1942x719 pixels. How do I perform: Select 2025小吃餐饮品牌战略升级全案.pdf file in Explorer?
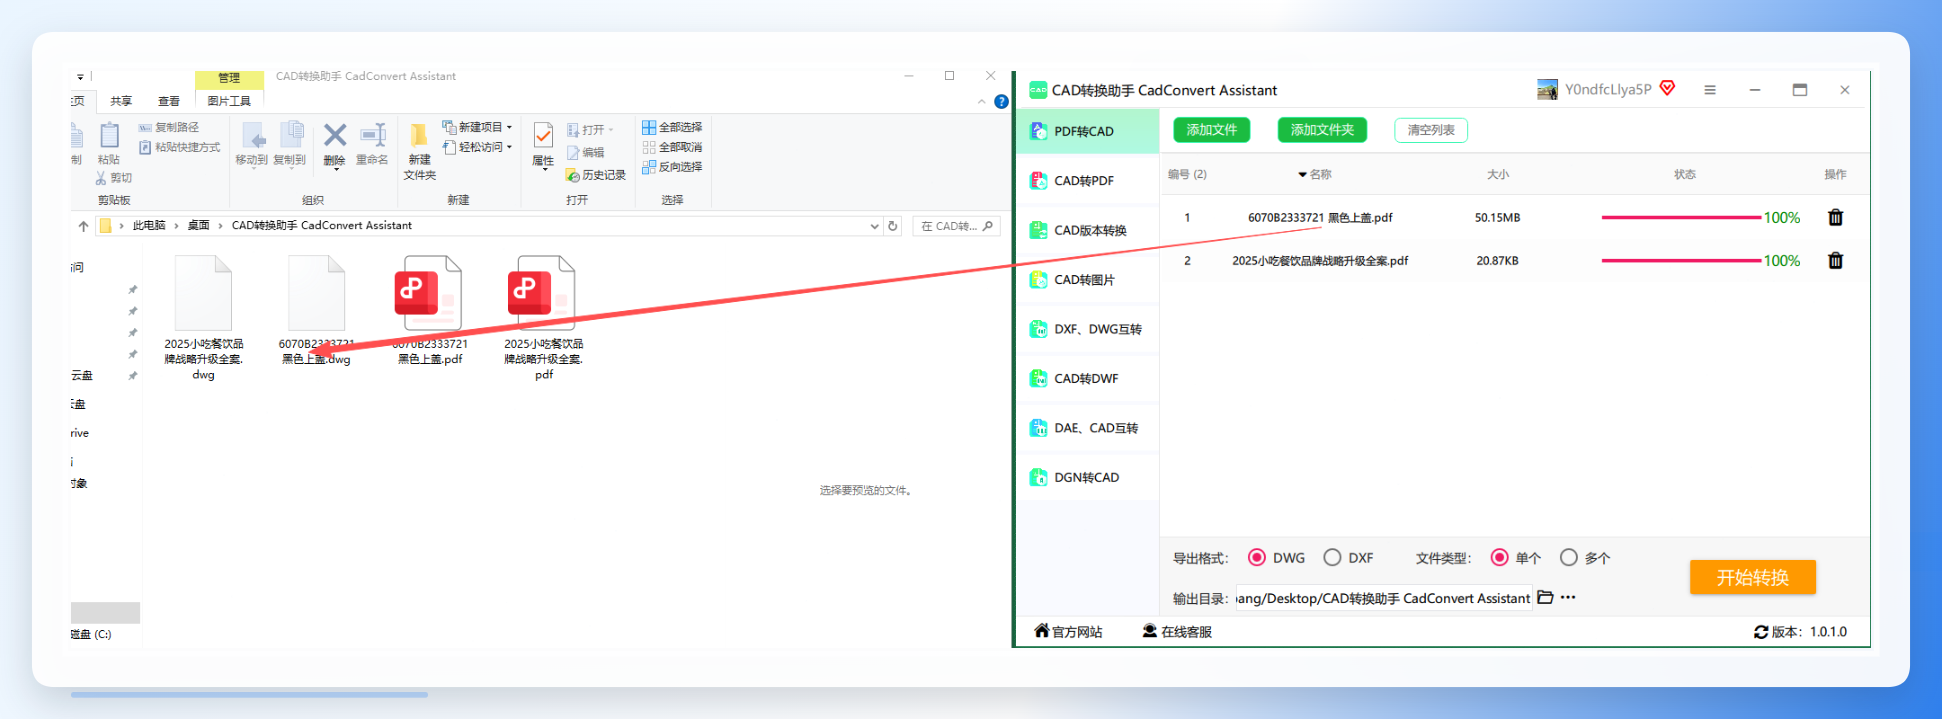point(543,317)
